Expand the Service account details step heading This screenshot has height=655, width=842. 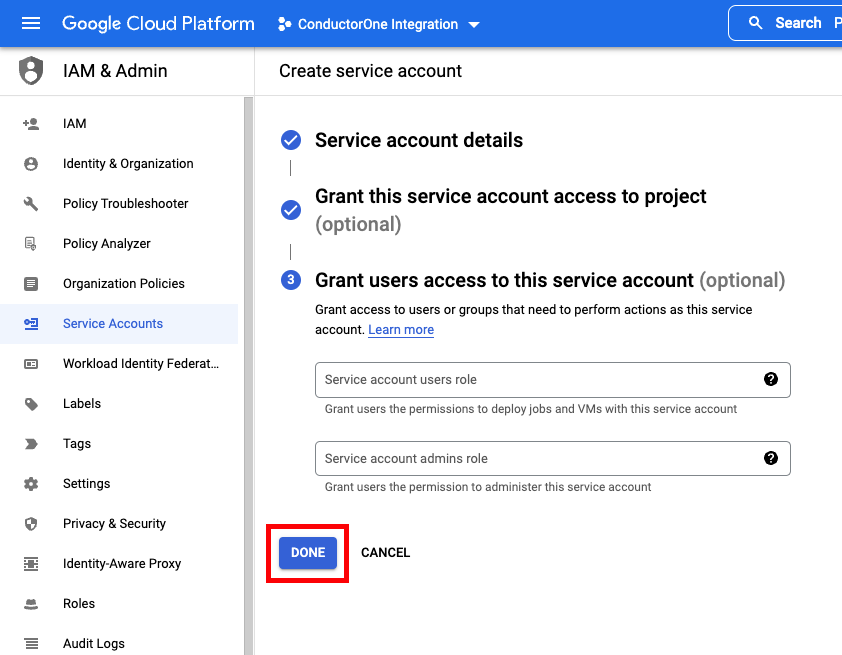coord(419,140)
